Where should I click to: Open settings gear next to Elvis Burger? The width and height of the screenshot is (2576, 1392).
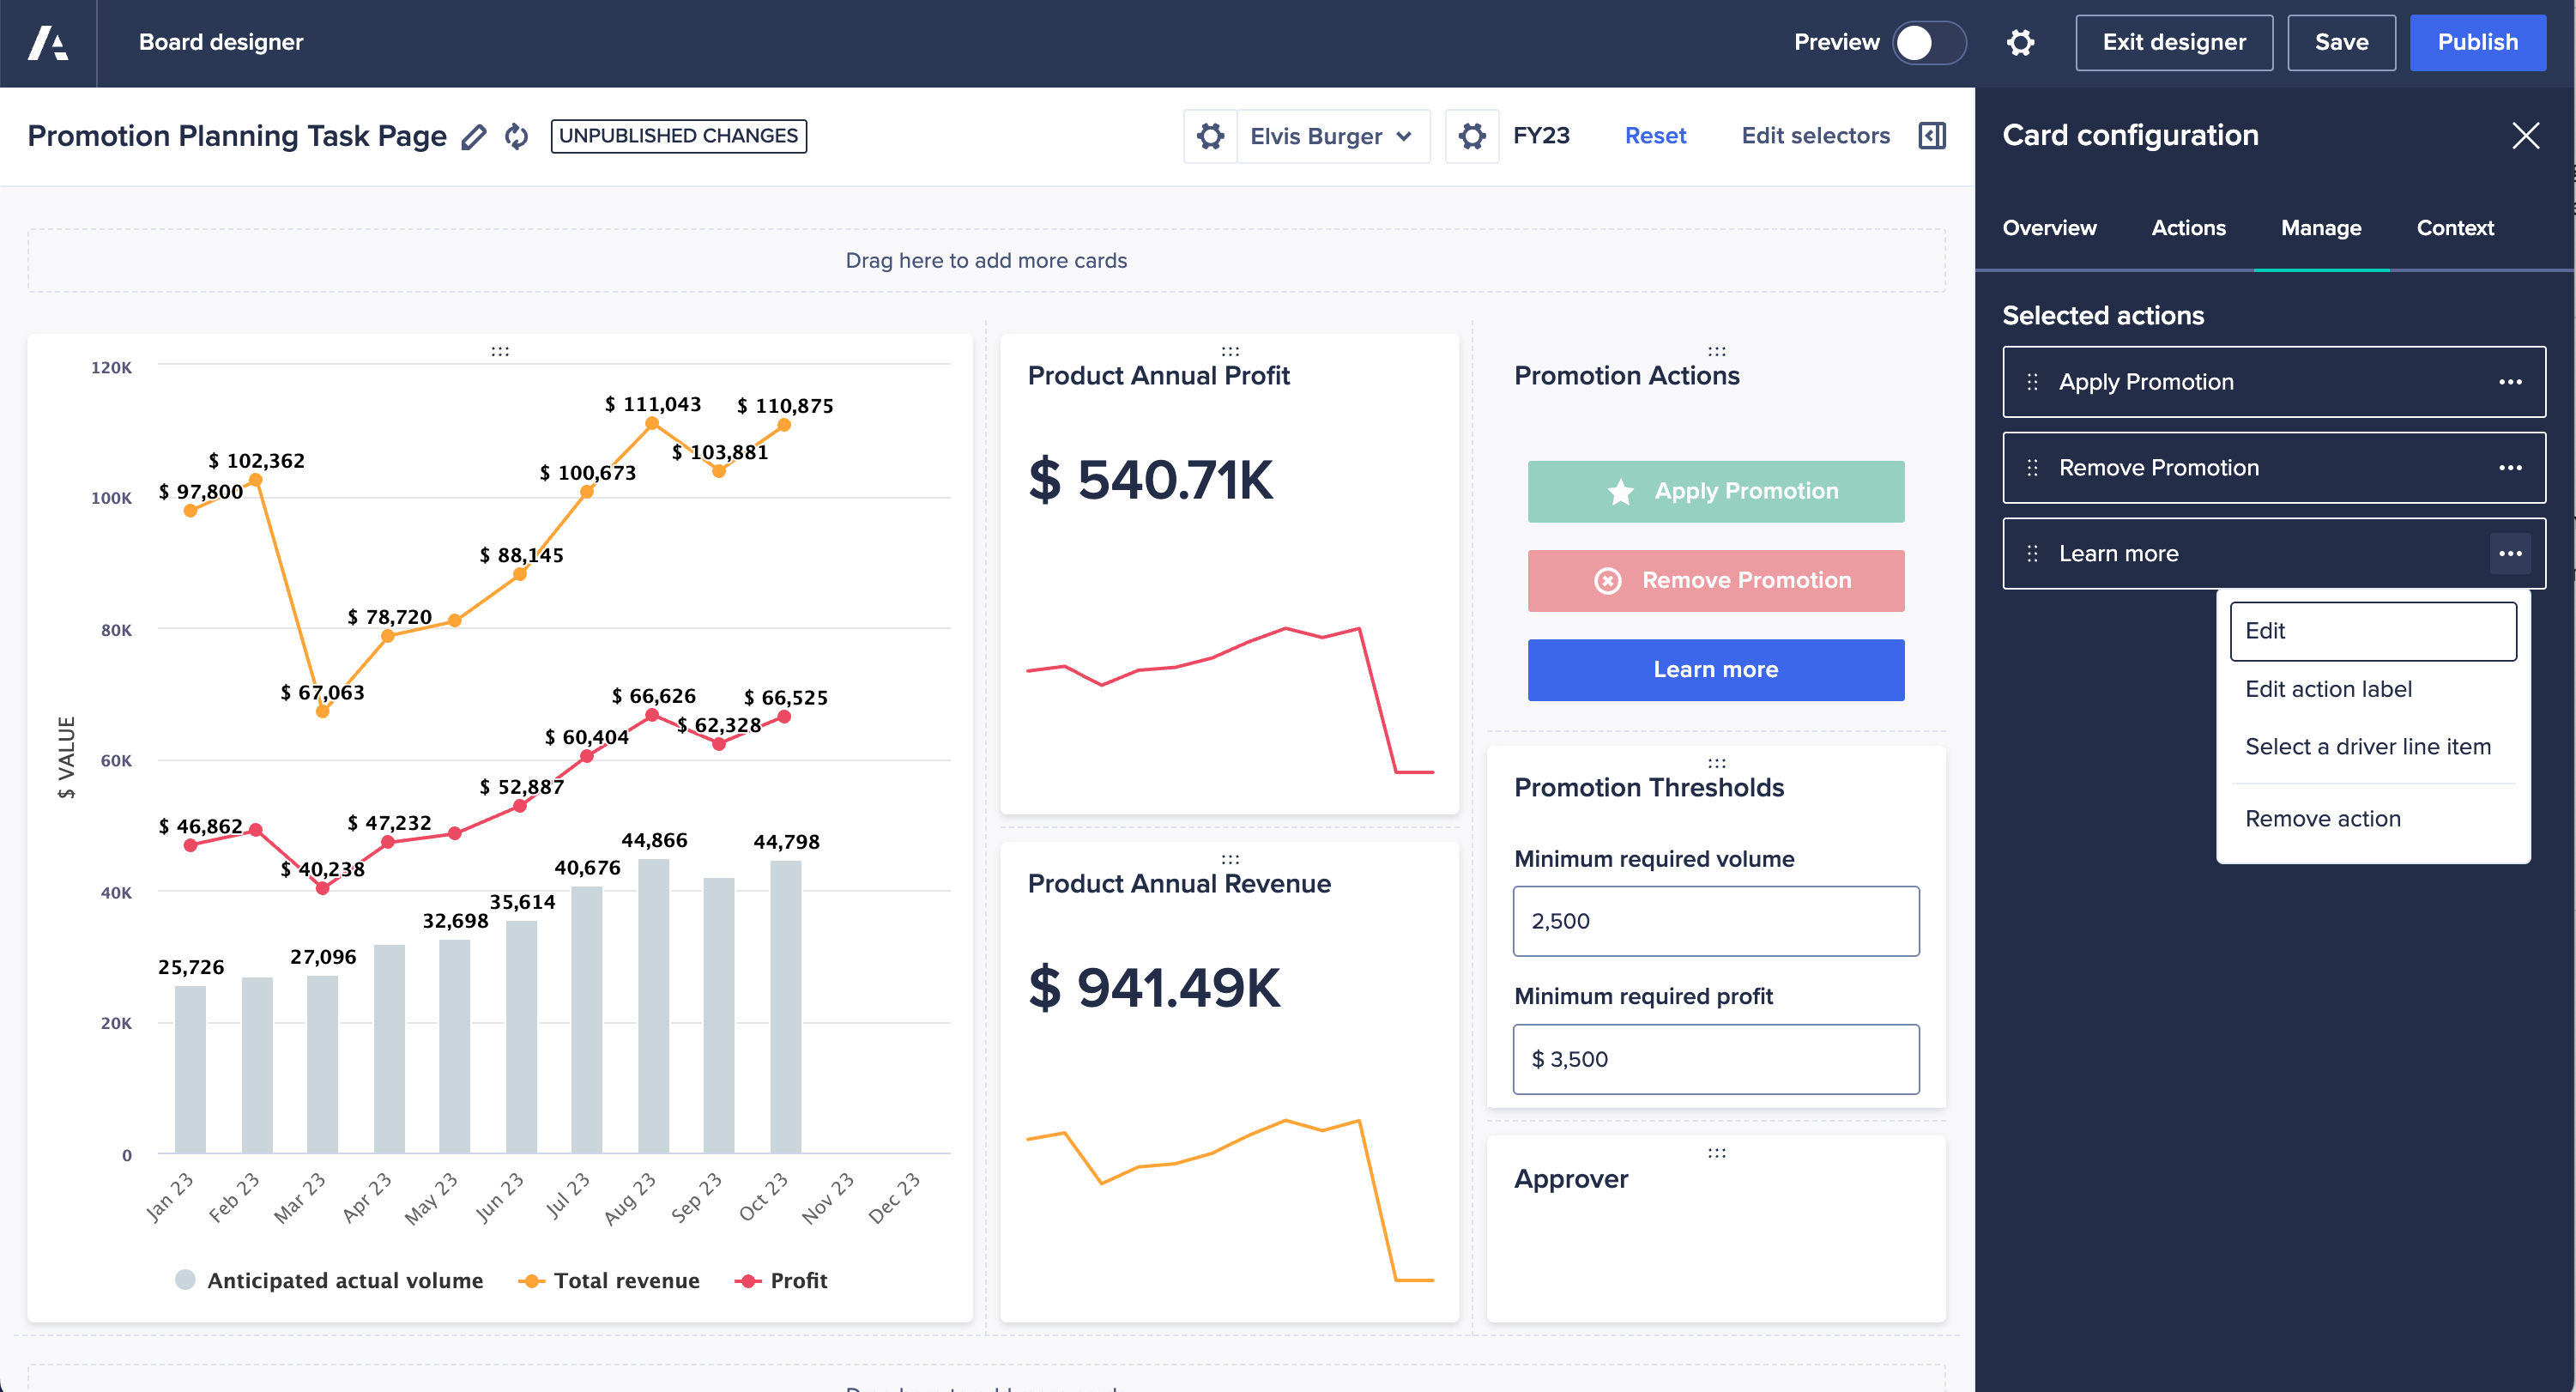tap(1210, 136)
